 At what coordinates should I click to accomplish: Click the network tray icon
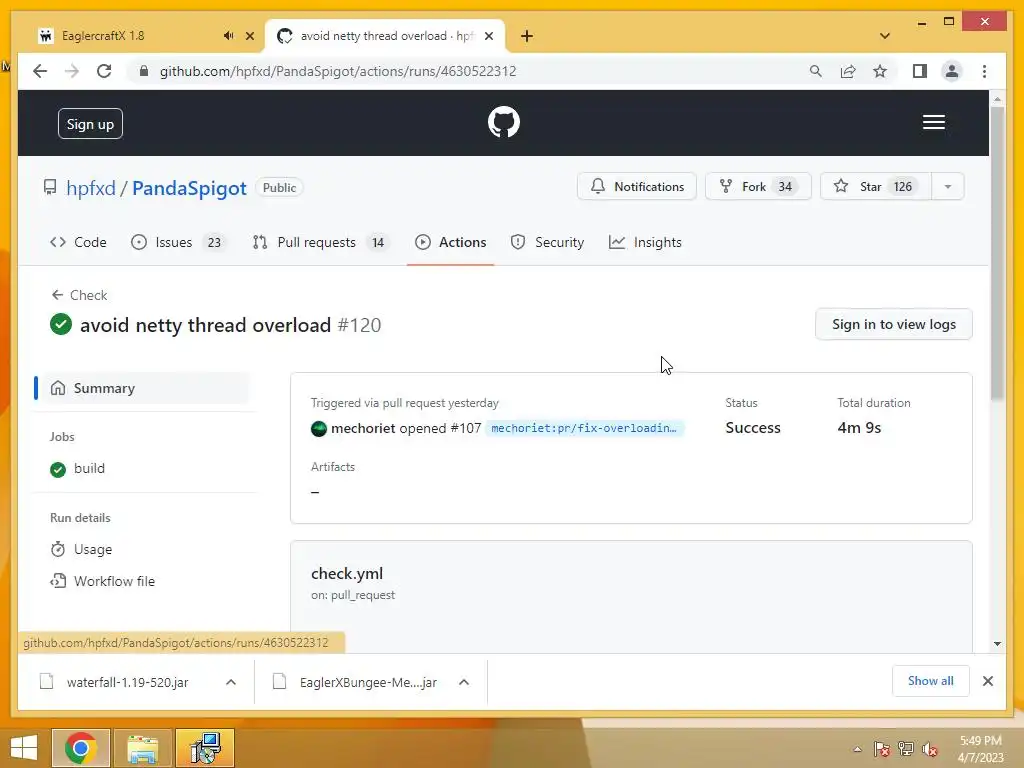(x=906, y=748)
